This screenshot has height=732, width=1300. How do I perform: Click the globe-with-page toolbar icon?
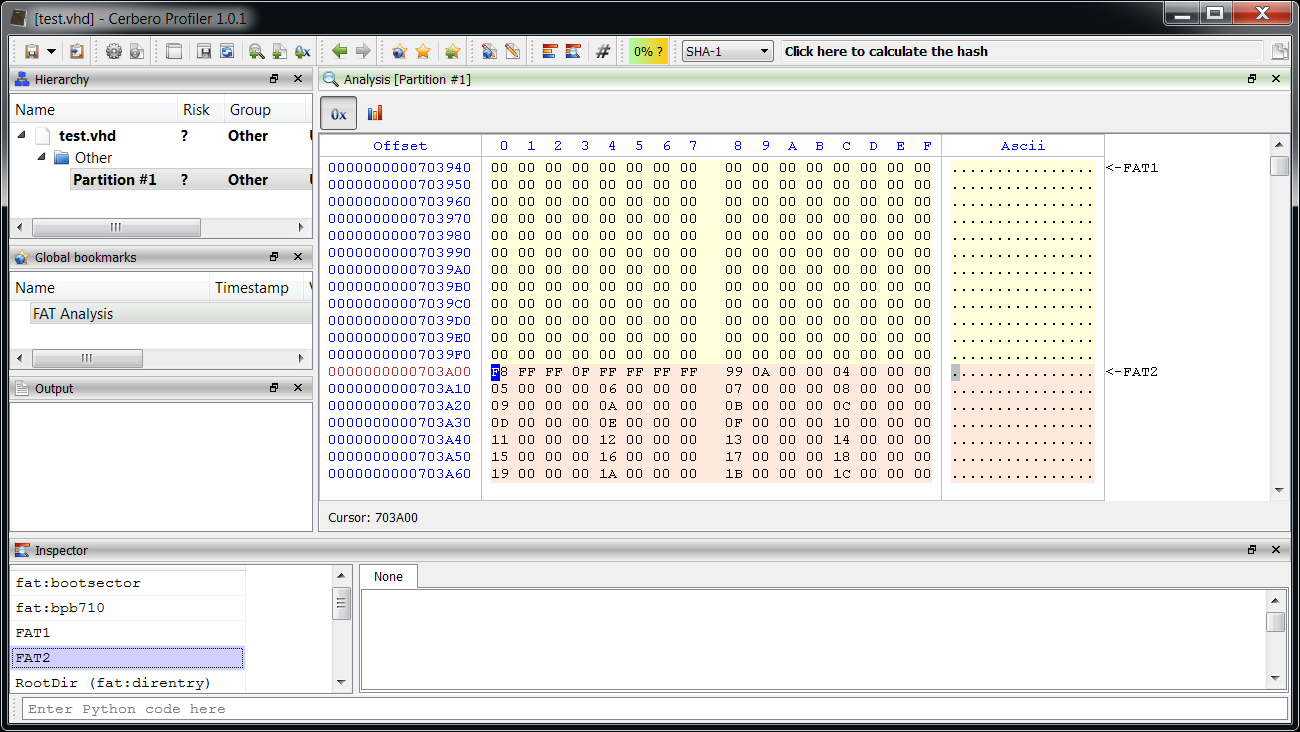coord(489,51)
